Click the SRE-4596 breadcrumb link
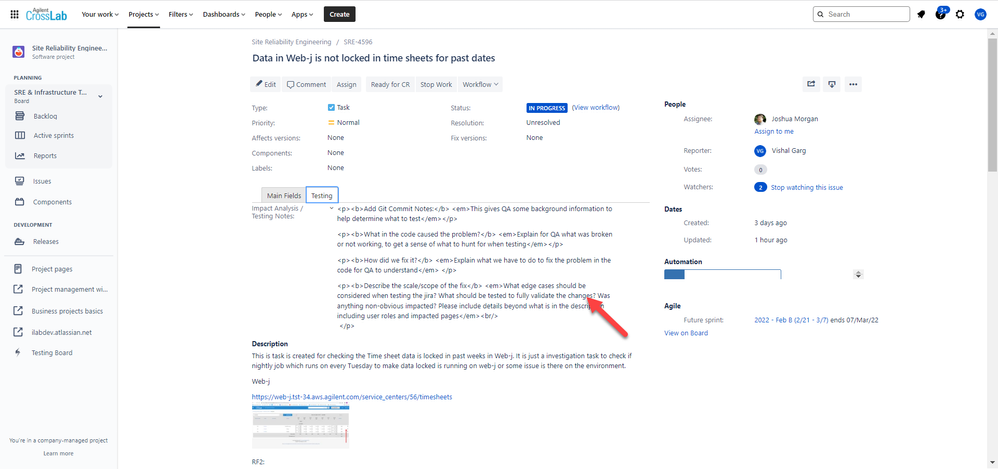Viewport: 998px width, 469px height. point(358,42)
